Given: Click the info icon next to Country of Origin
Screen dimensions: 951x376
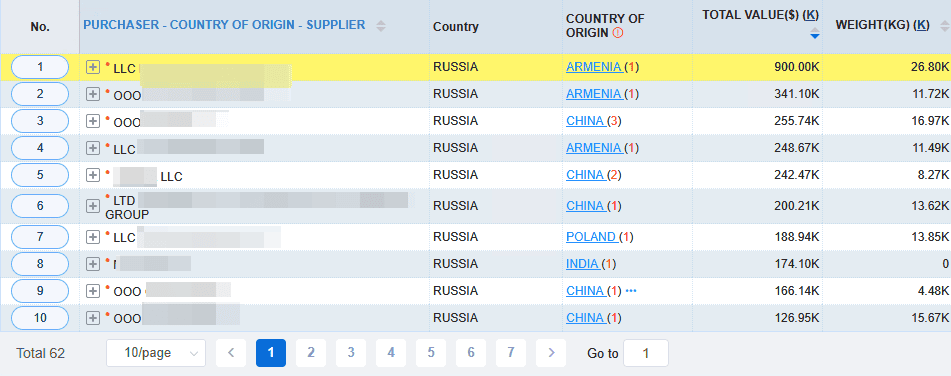Looking at the screenshot, I should point(617,33).
